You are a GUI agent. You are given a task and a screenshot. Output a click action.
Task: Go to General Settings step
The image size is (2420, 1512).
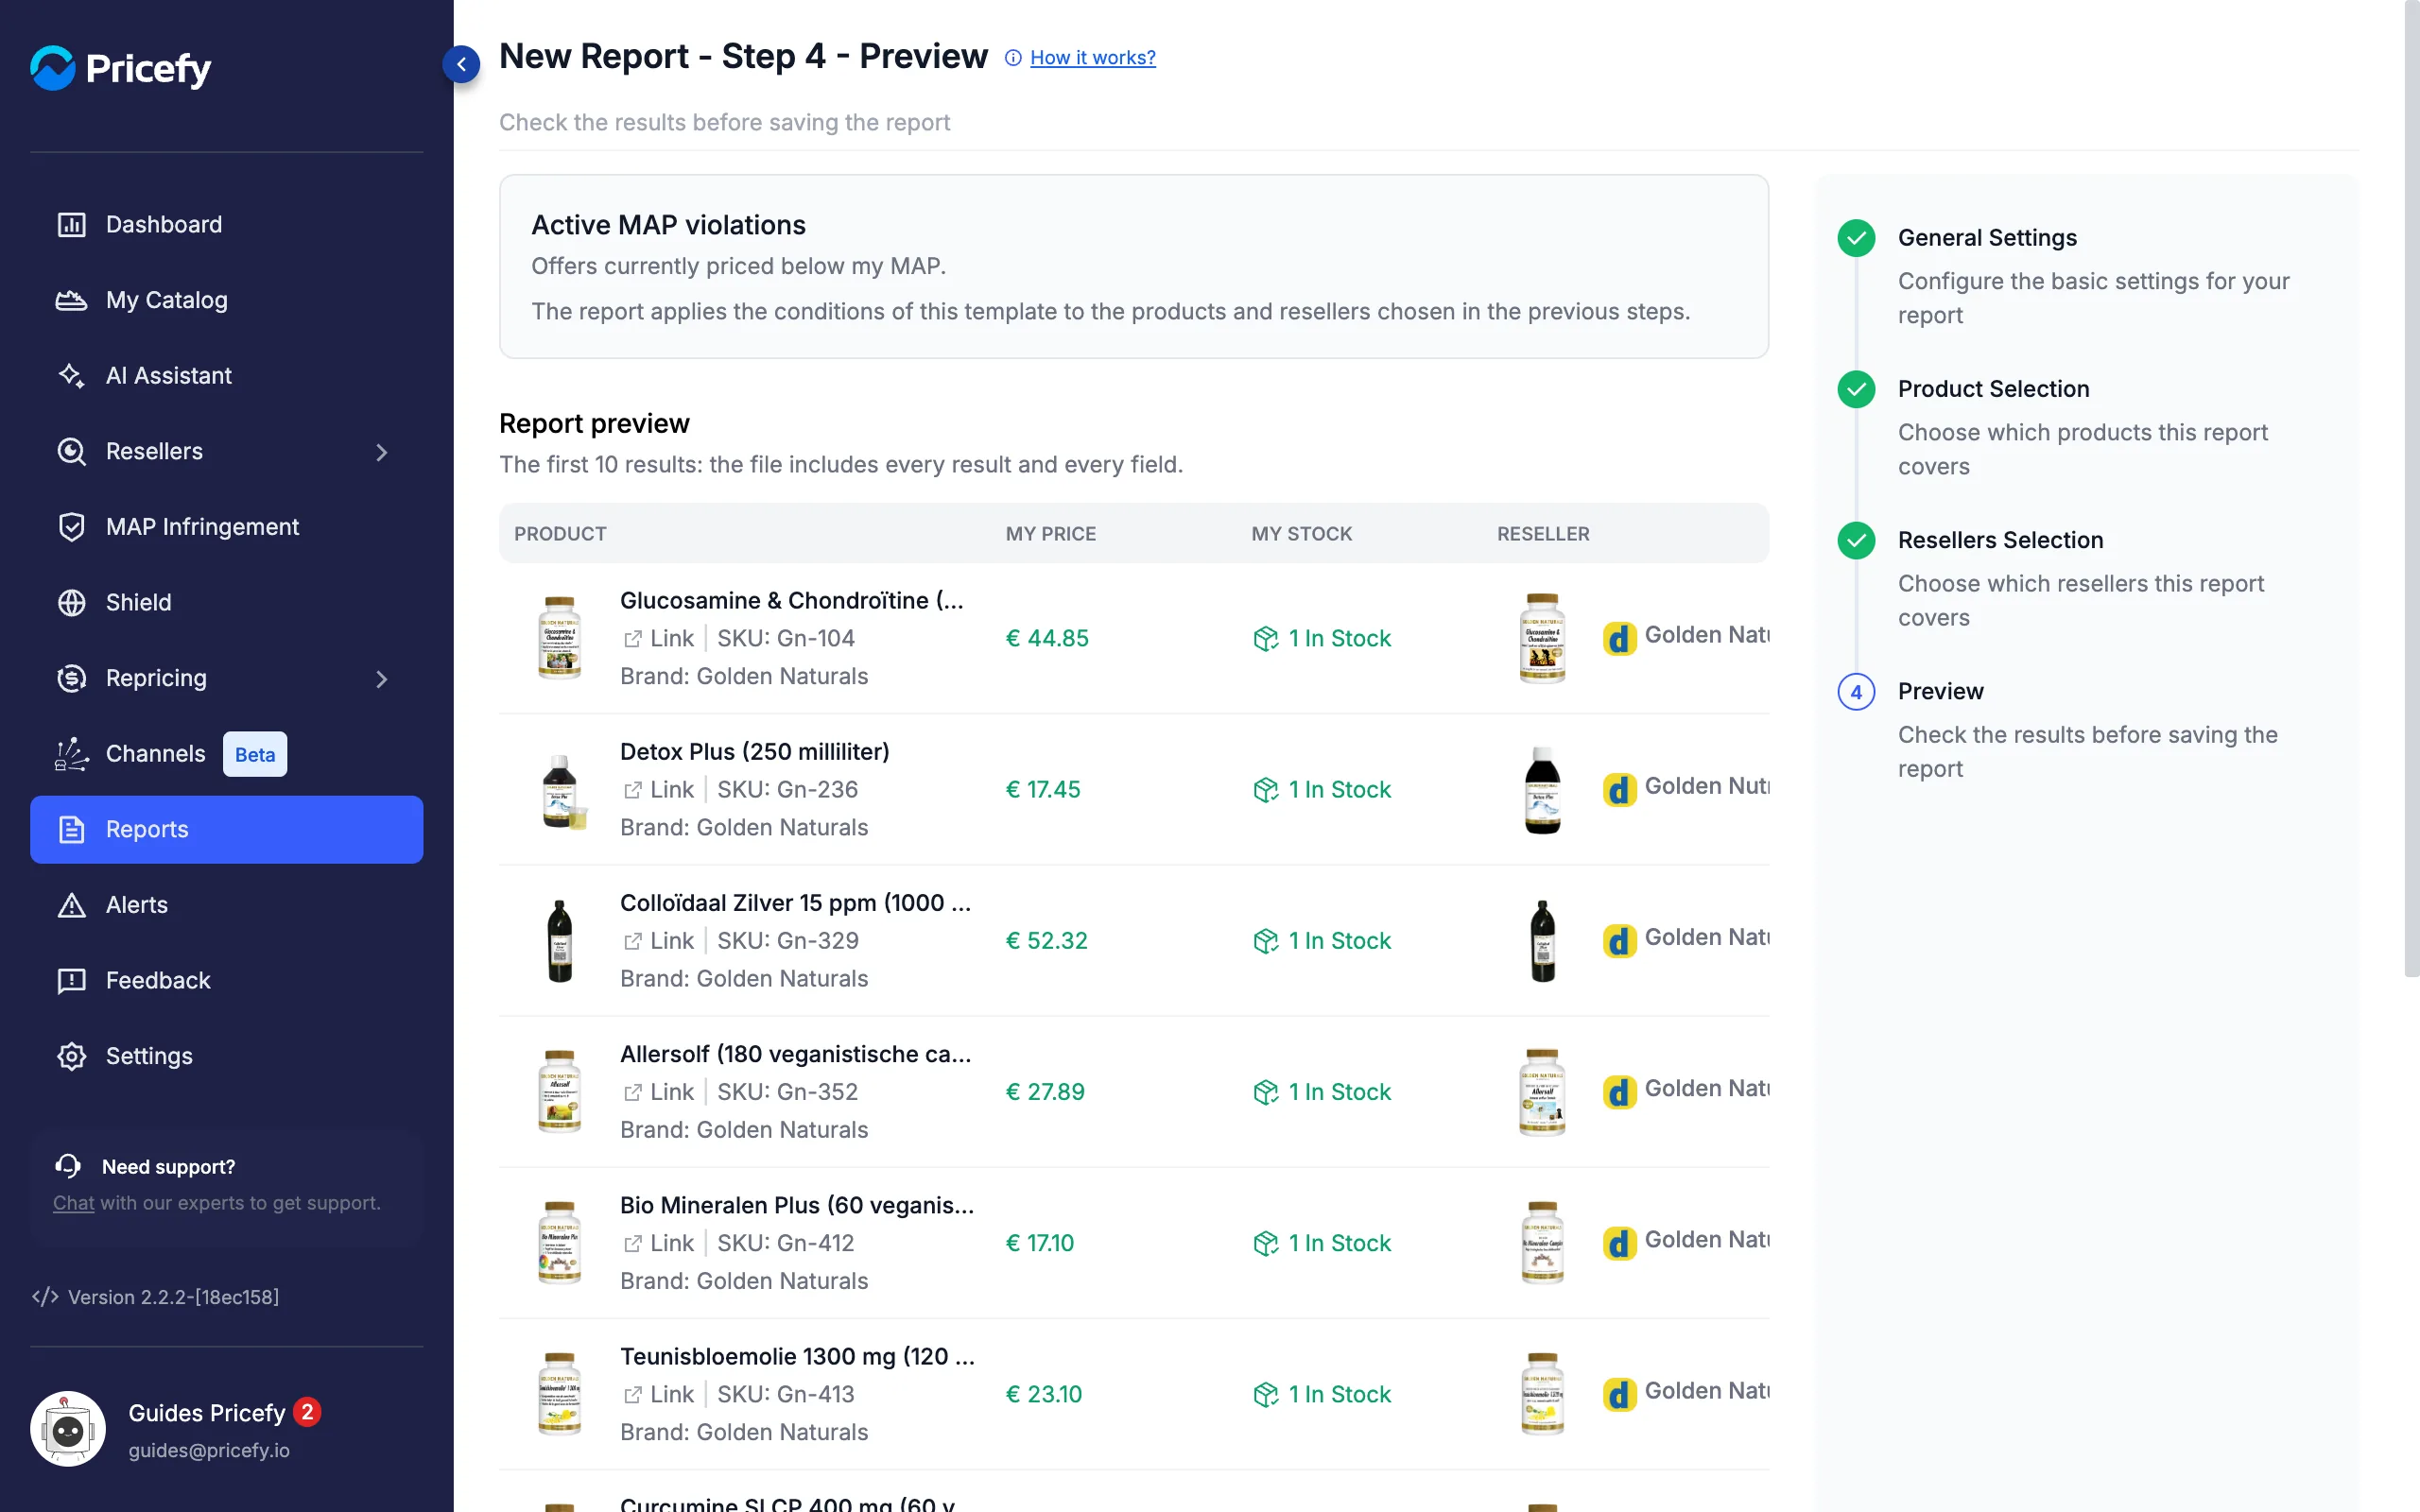(1987, 237)
